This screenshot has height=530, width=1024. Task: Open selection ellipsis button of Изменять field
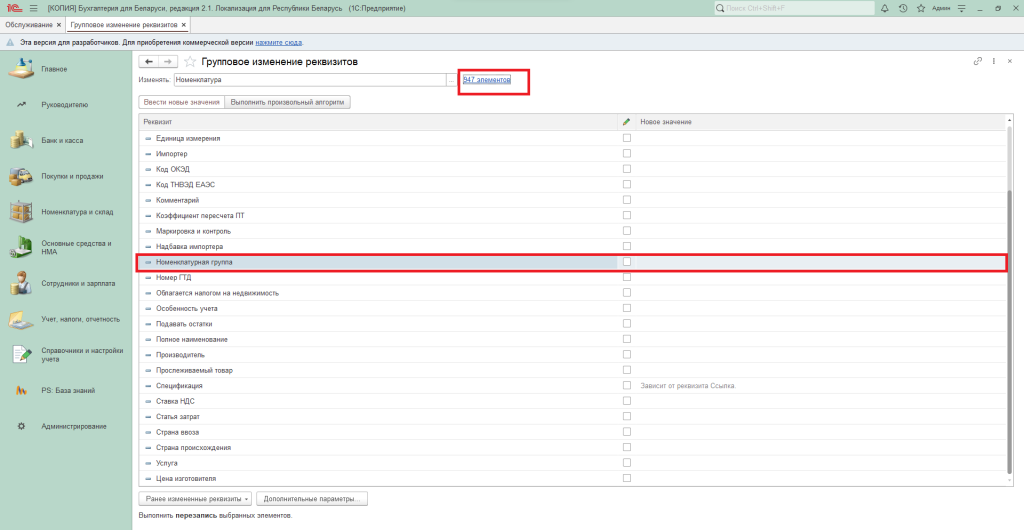450,80
